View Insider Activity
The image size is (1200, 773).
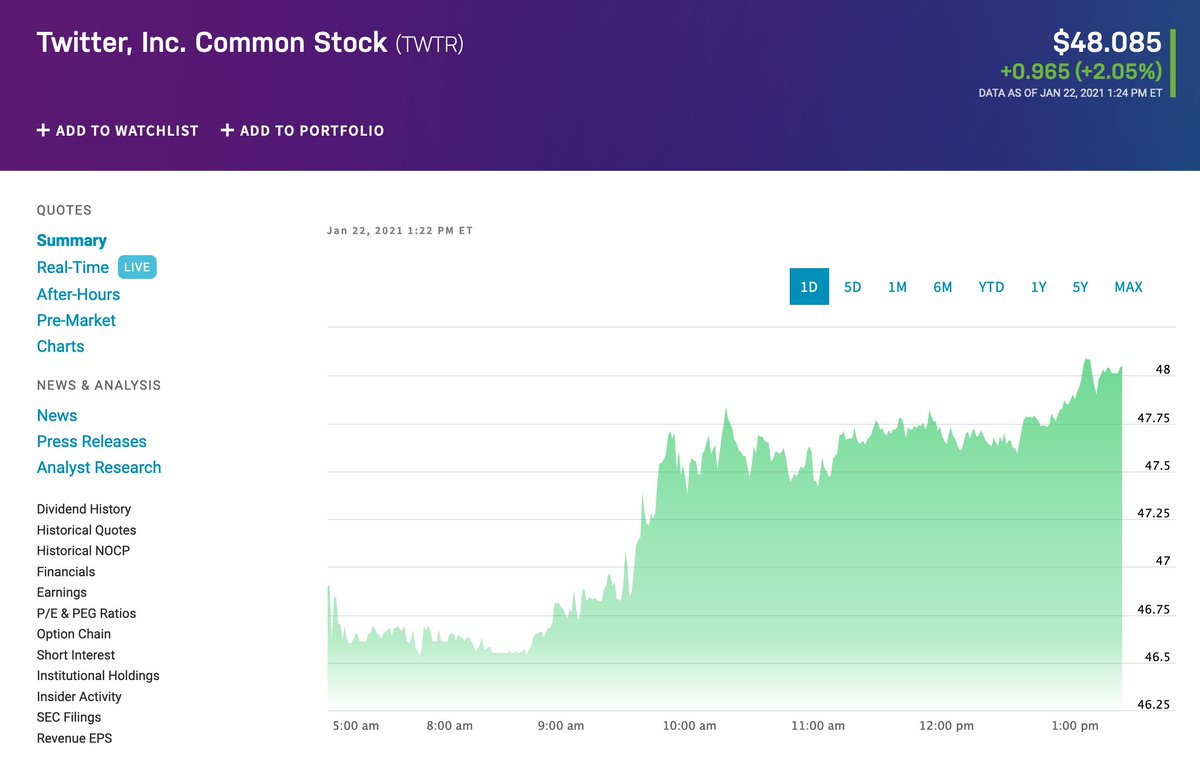pyautogui.click(x=79, y=697)
